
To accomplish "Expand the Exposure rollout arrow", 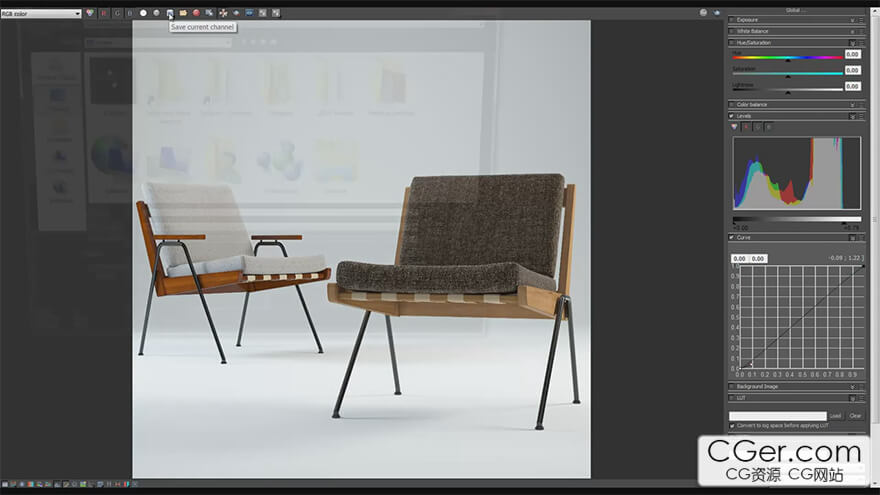I will (x=852, y=20).
